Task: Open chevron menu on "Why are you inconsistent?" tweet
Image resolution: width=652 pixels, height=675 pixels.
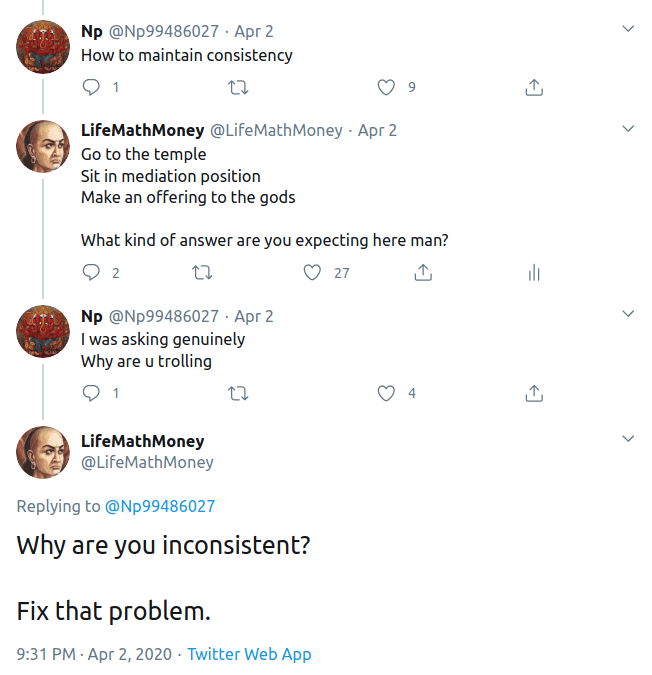Action: coord(628,439)
